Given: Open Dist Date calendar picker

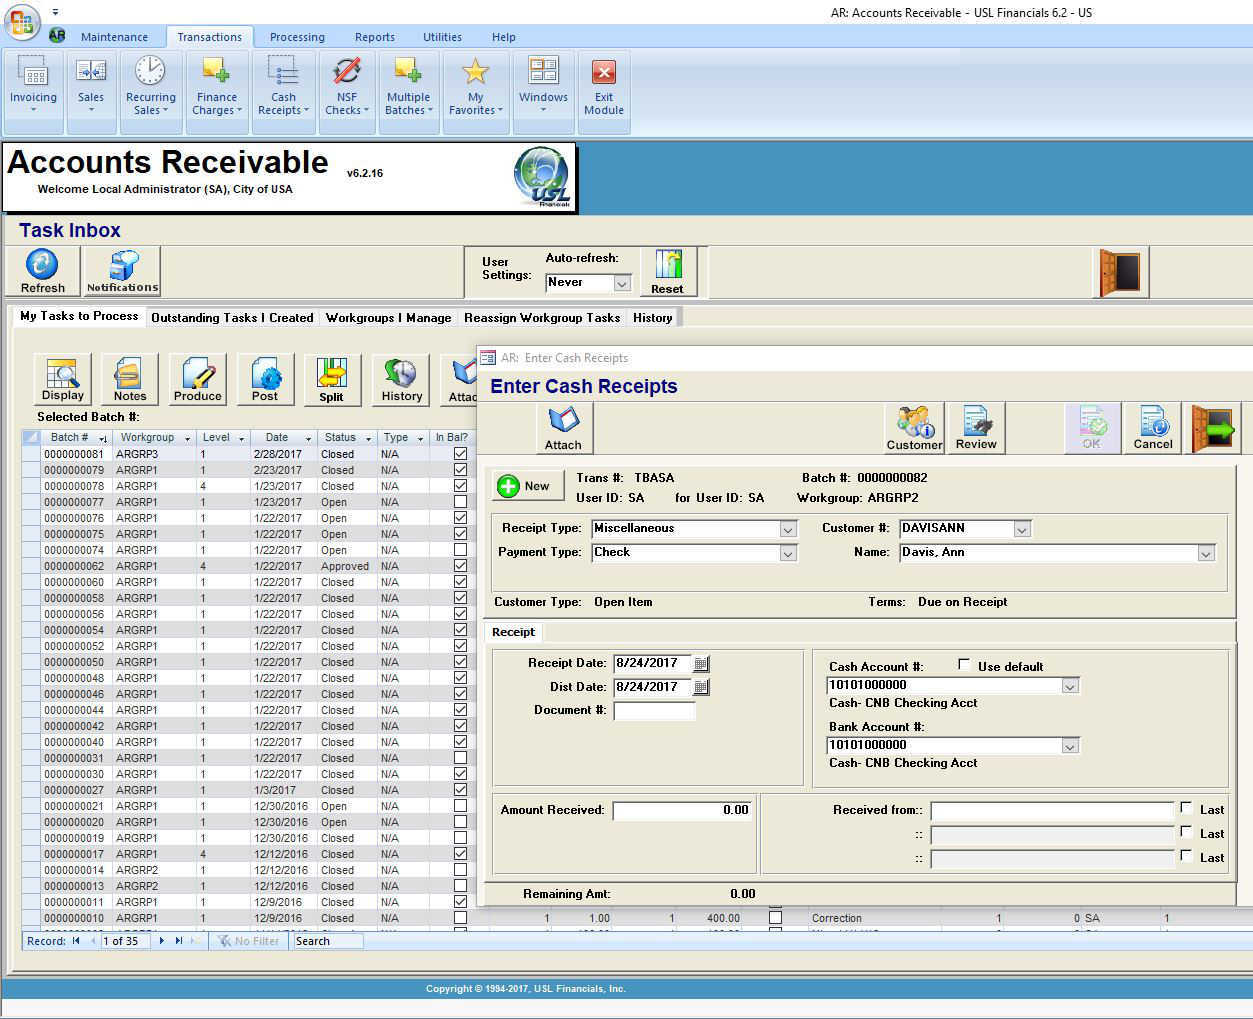Looking at the screenshot, I should pyautogui.click(x=701, y=687).
